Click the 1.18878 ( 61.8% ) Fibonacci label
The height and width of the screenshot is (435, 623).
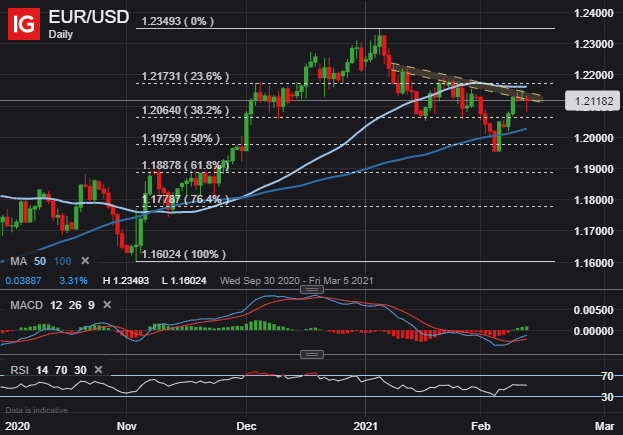(185, 165)
